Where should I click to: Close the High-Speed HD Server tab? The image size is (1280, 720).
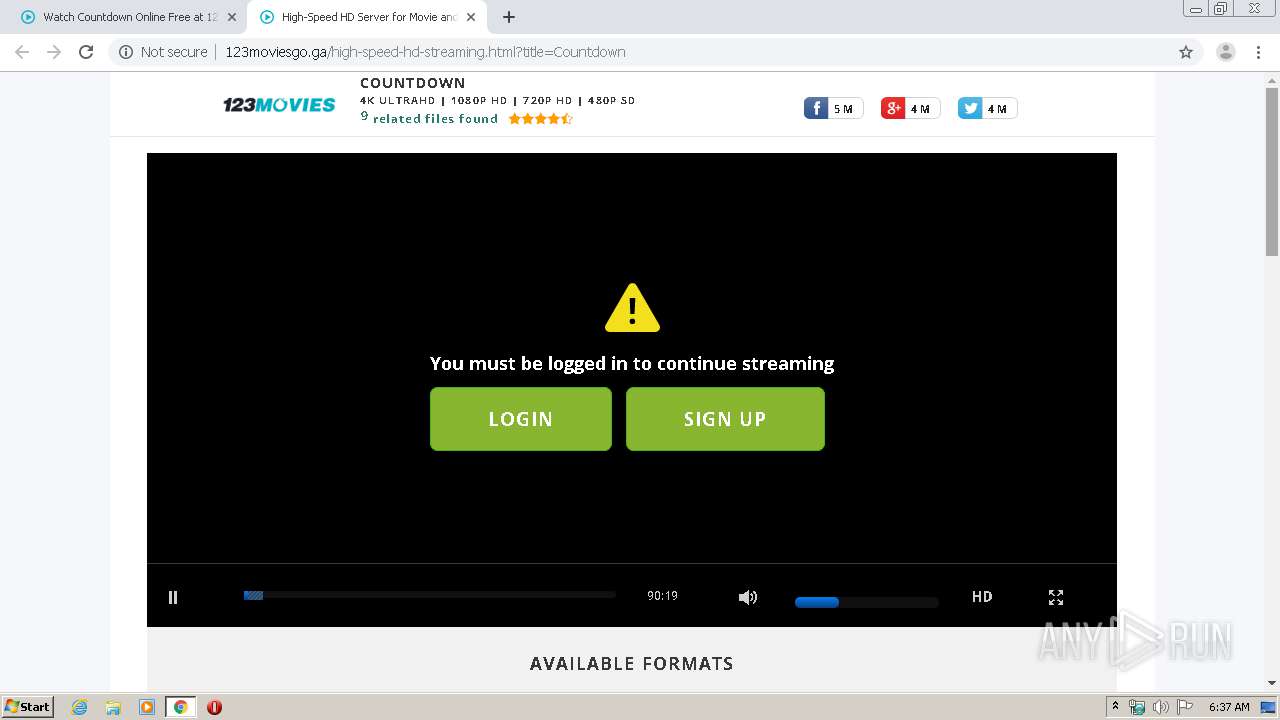point(470,17)
